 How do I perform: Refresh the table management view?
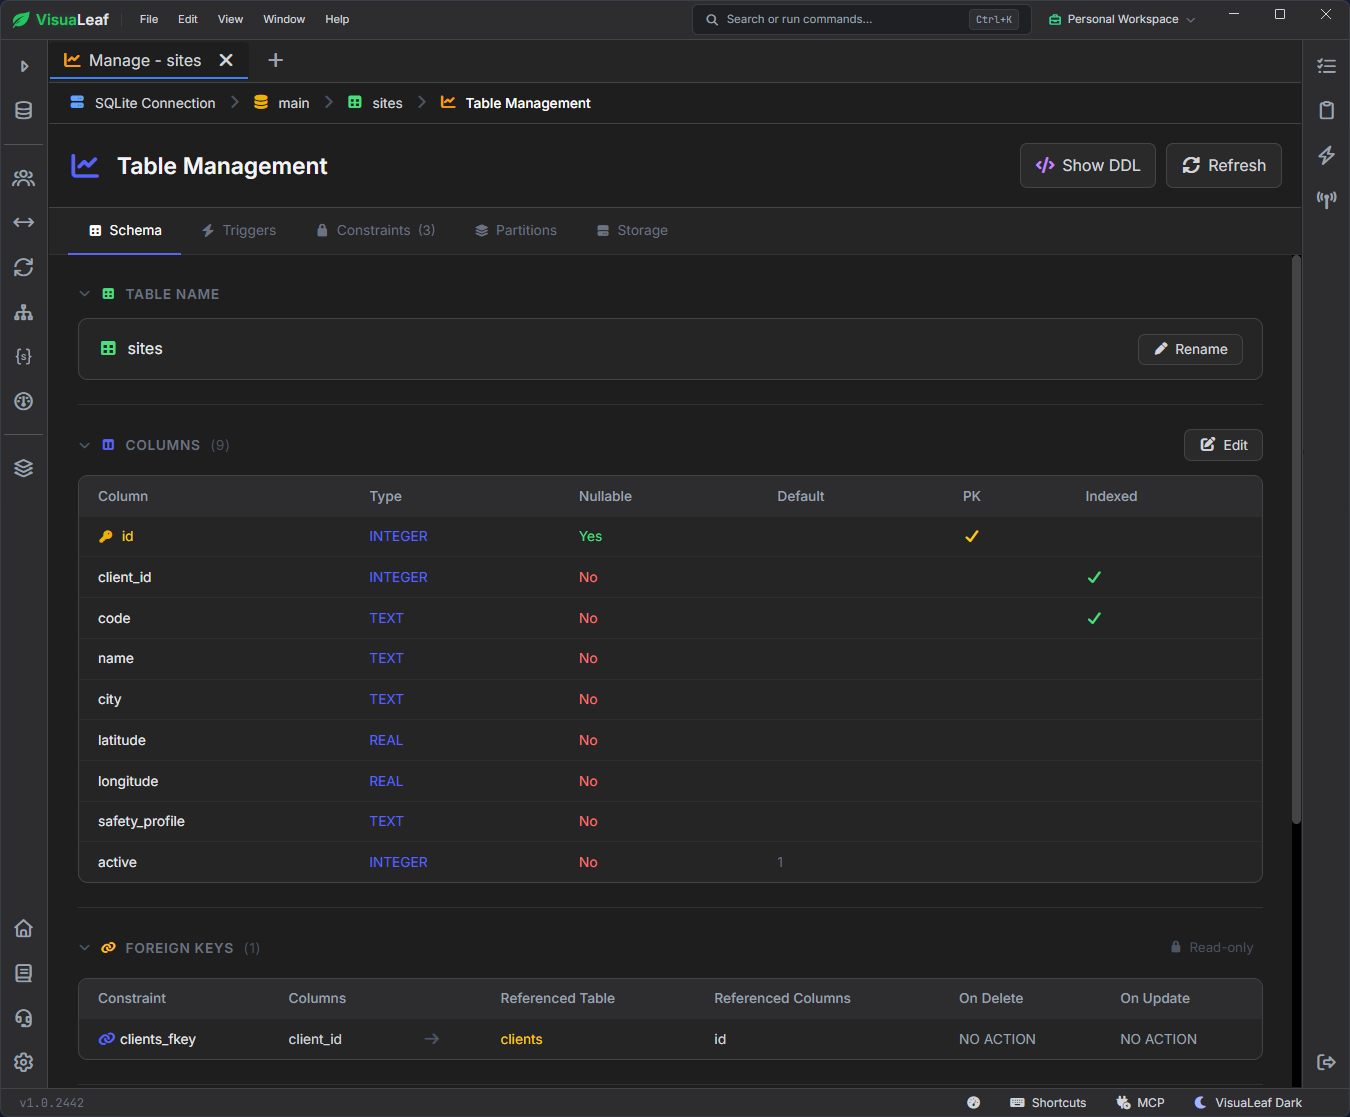click(1224, 165)
